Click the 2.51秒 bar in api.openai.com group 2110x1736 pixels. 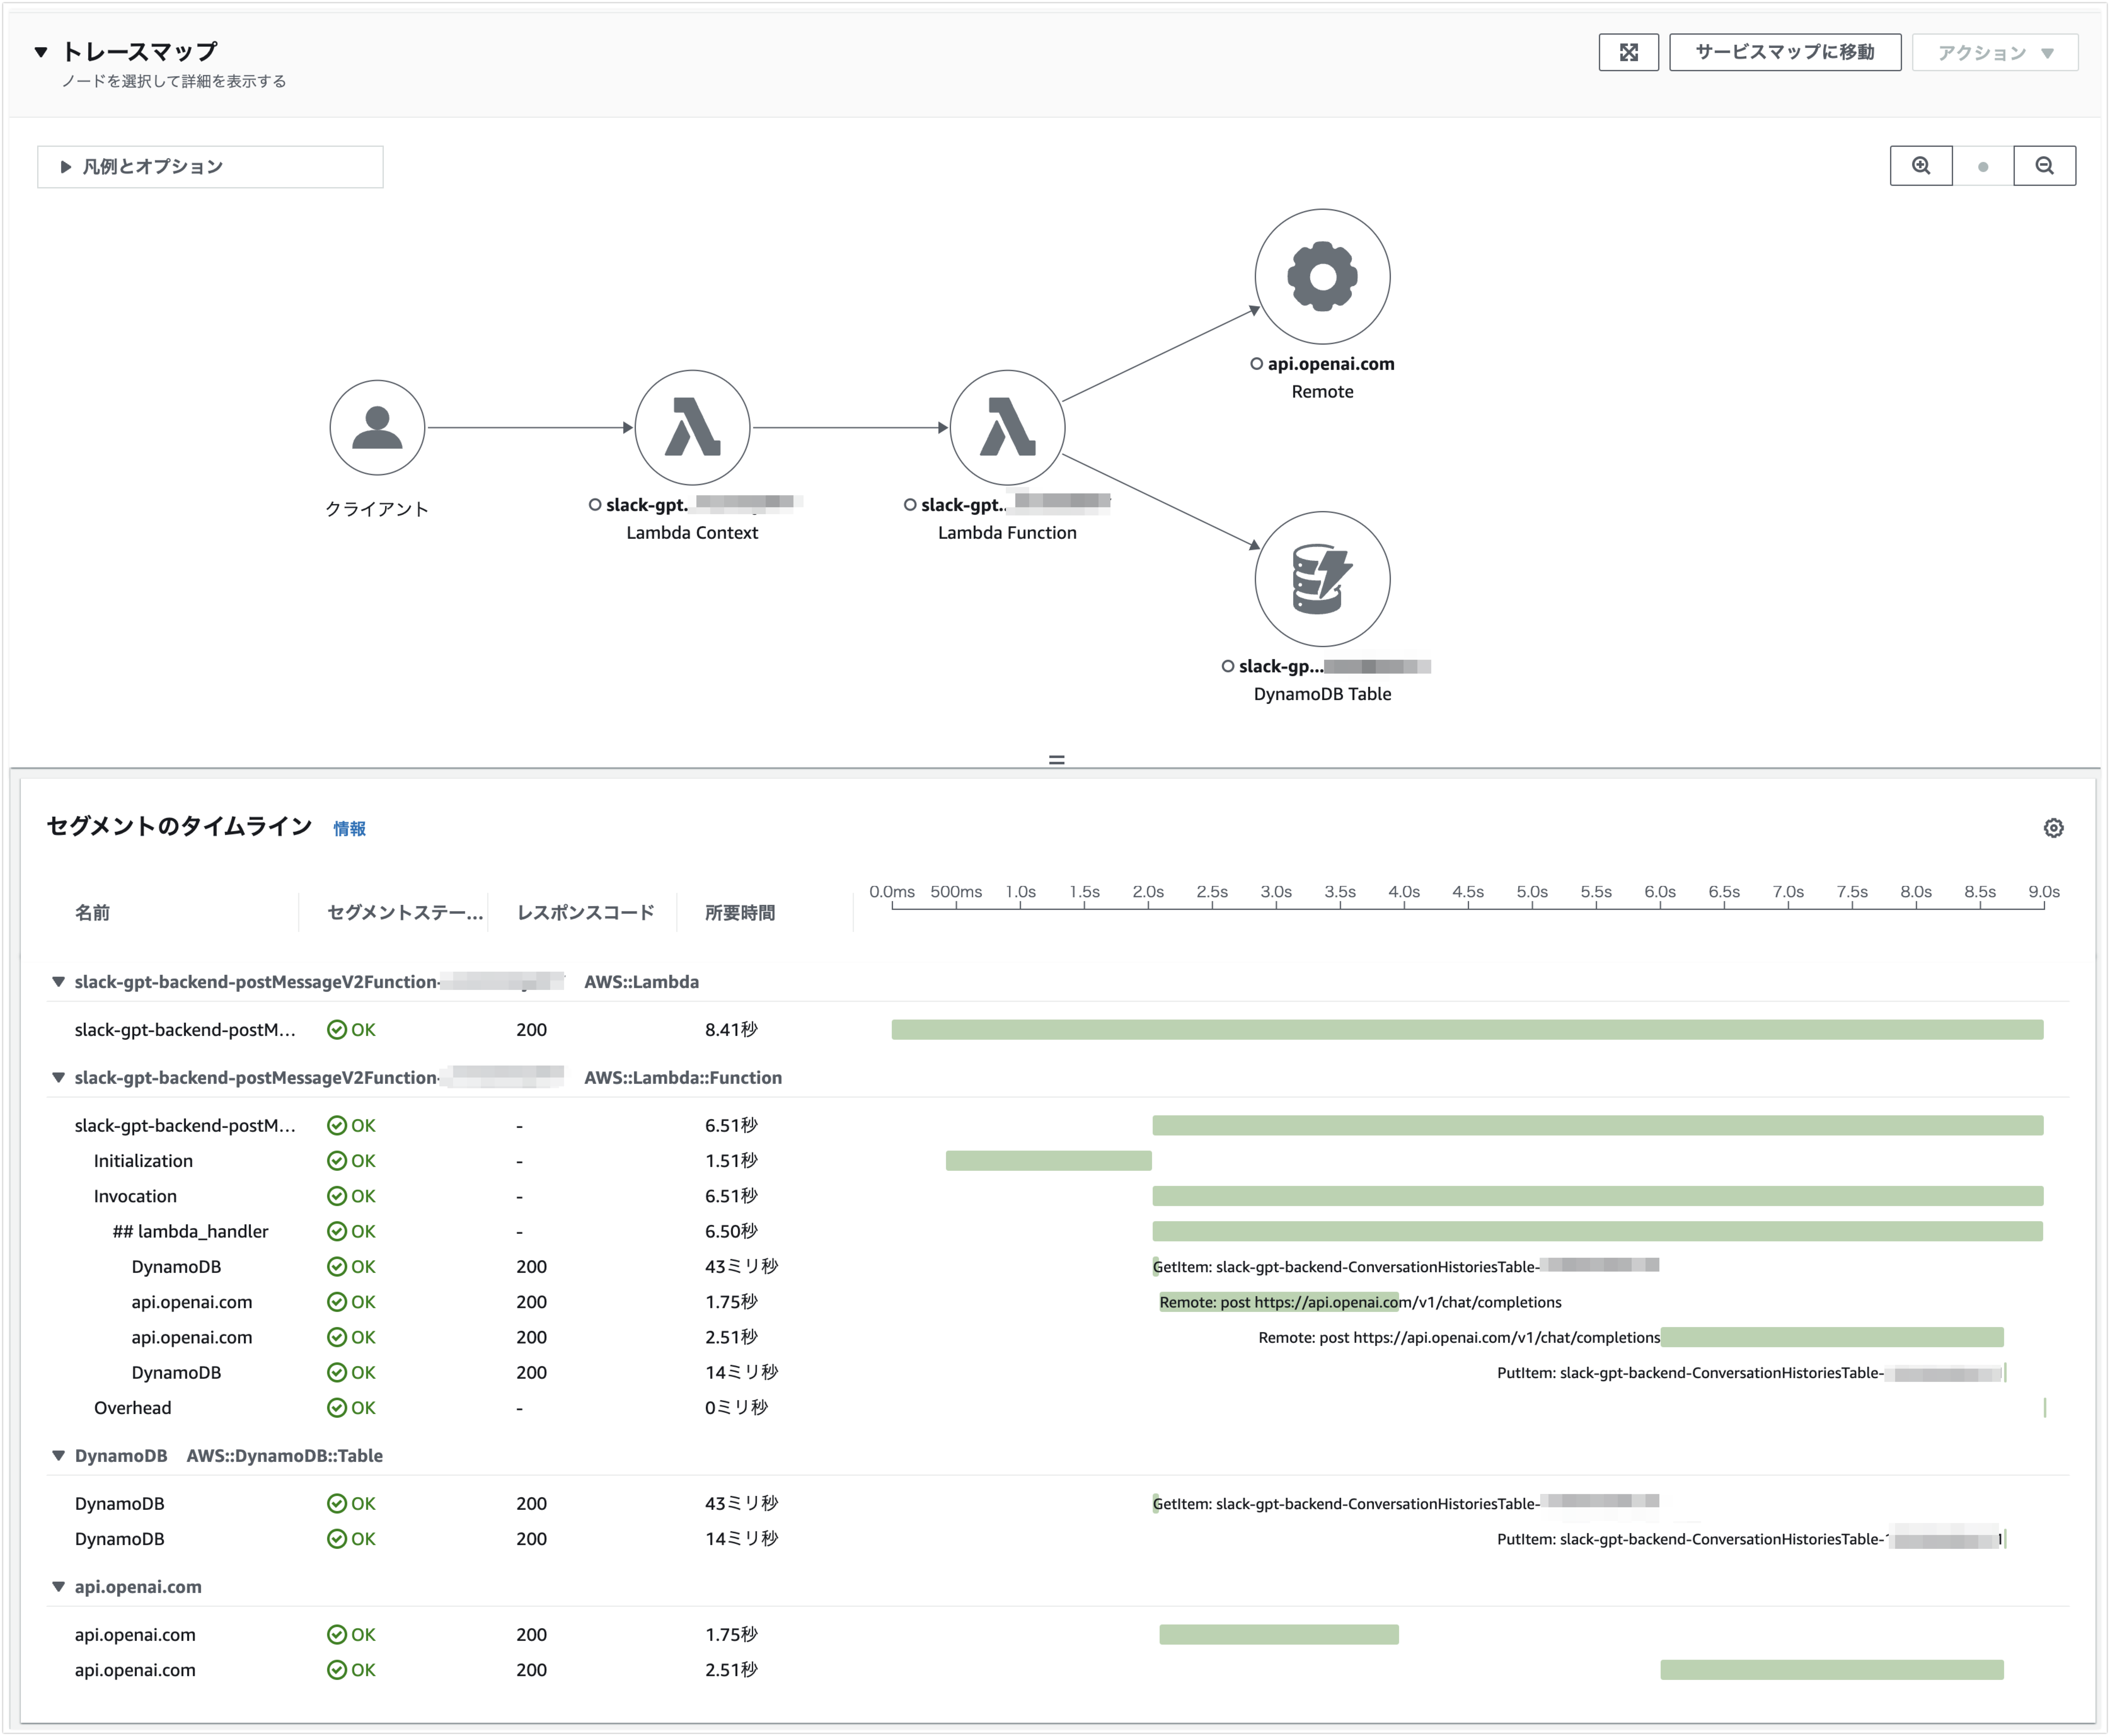coord(1832,1670)
